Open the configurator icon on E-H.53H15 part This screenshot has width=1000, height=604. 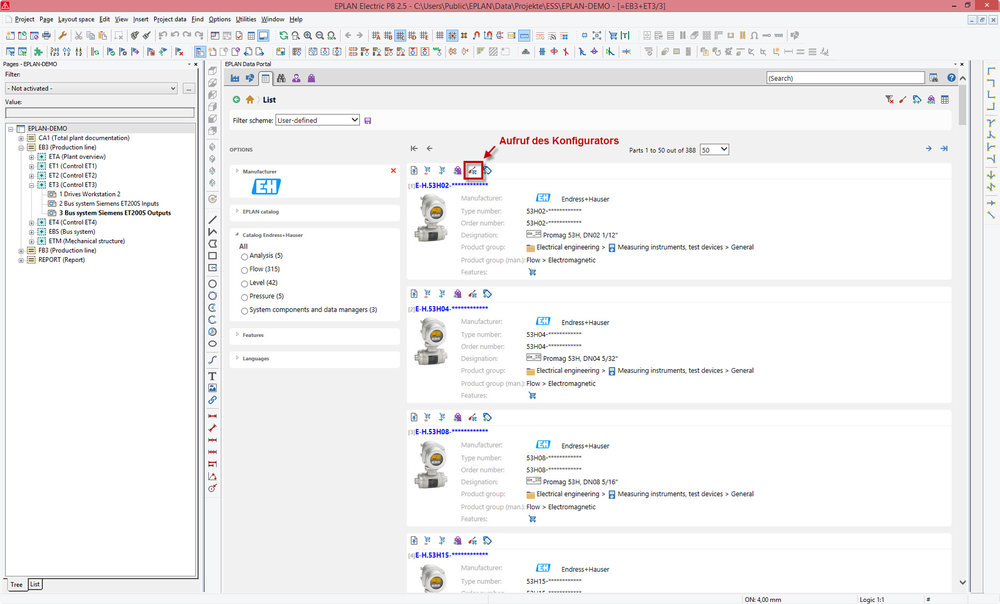point(473,541)
